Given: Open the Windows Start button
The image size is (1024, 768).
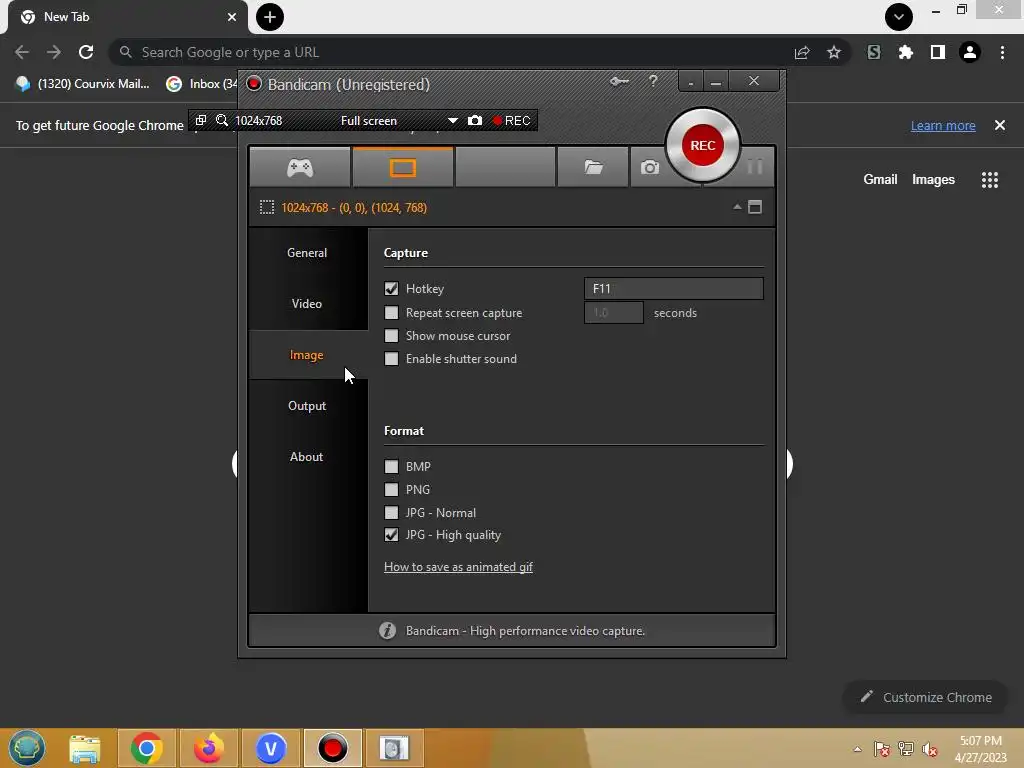Looking at the screenshot, I should [27, 748].
